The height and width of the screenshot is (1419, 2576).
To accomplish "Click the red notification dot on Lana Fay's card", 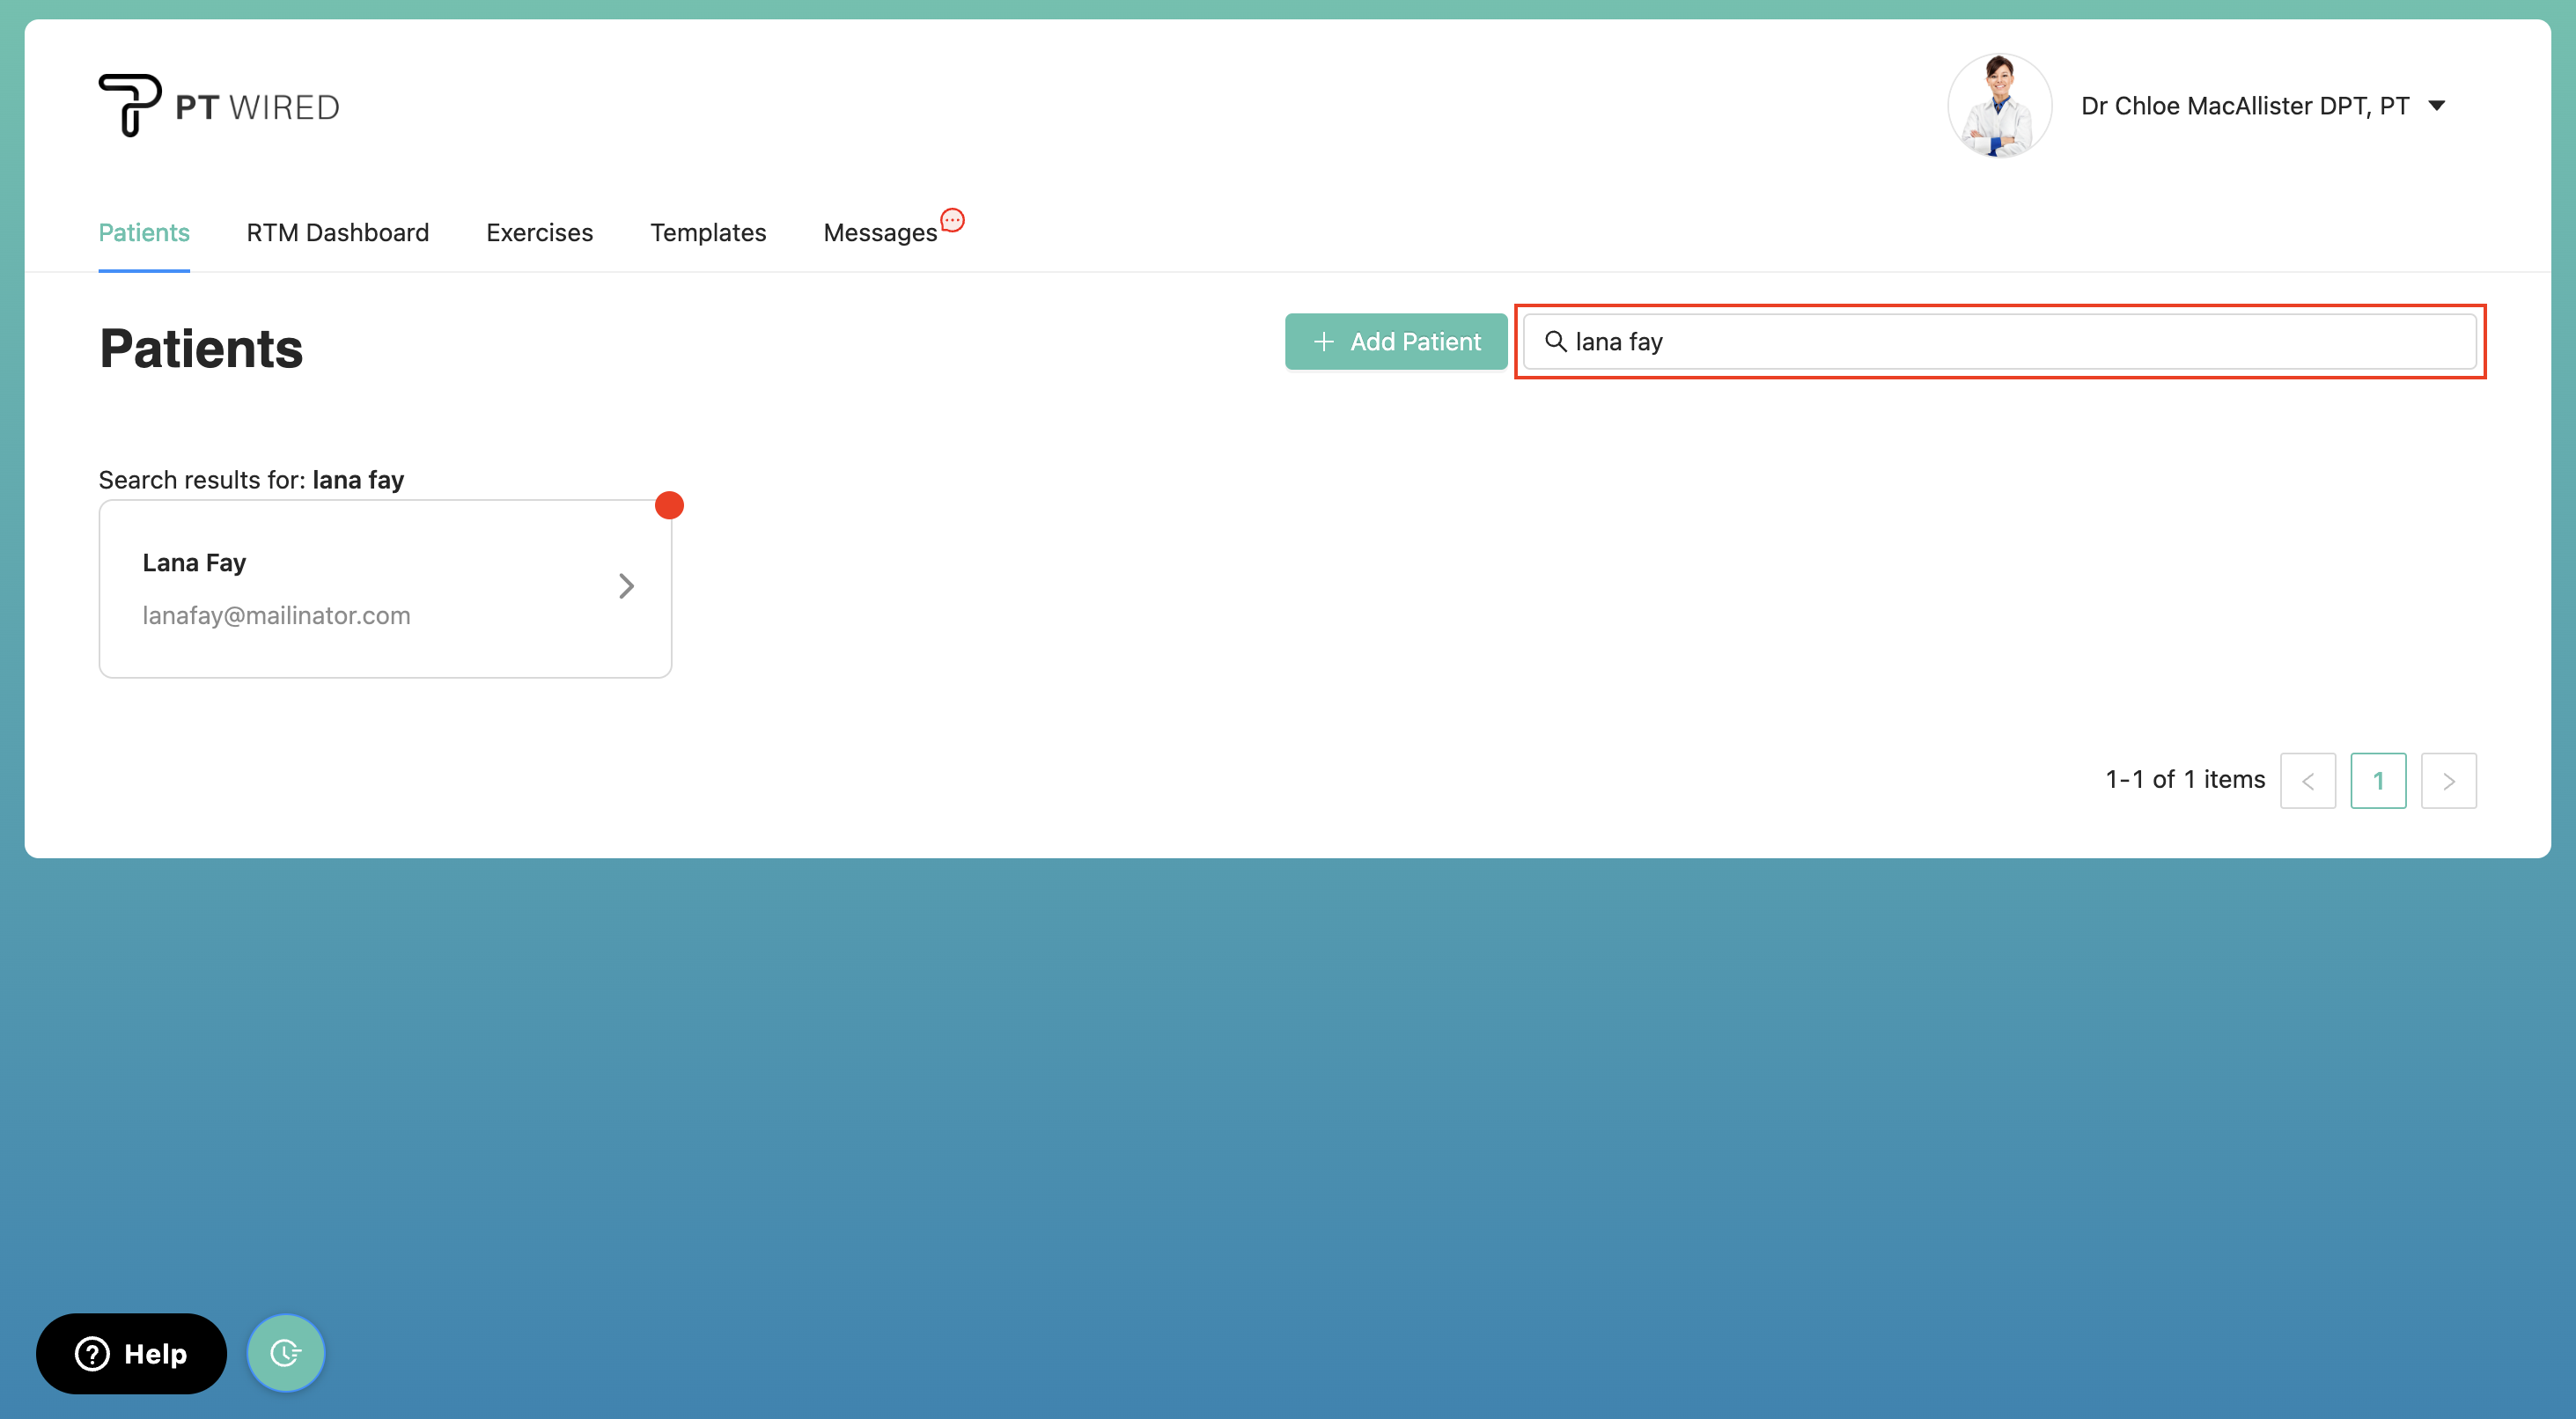I will 669,505.
